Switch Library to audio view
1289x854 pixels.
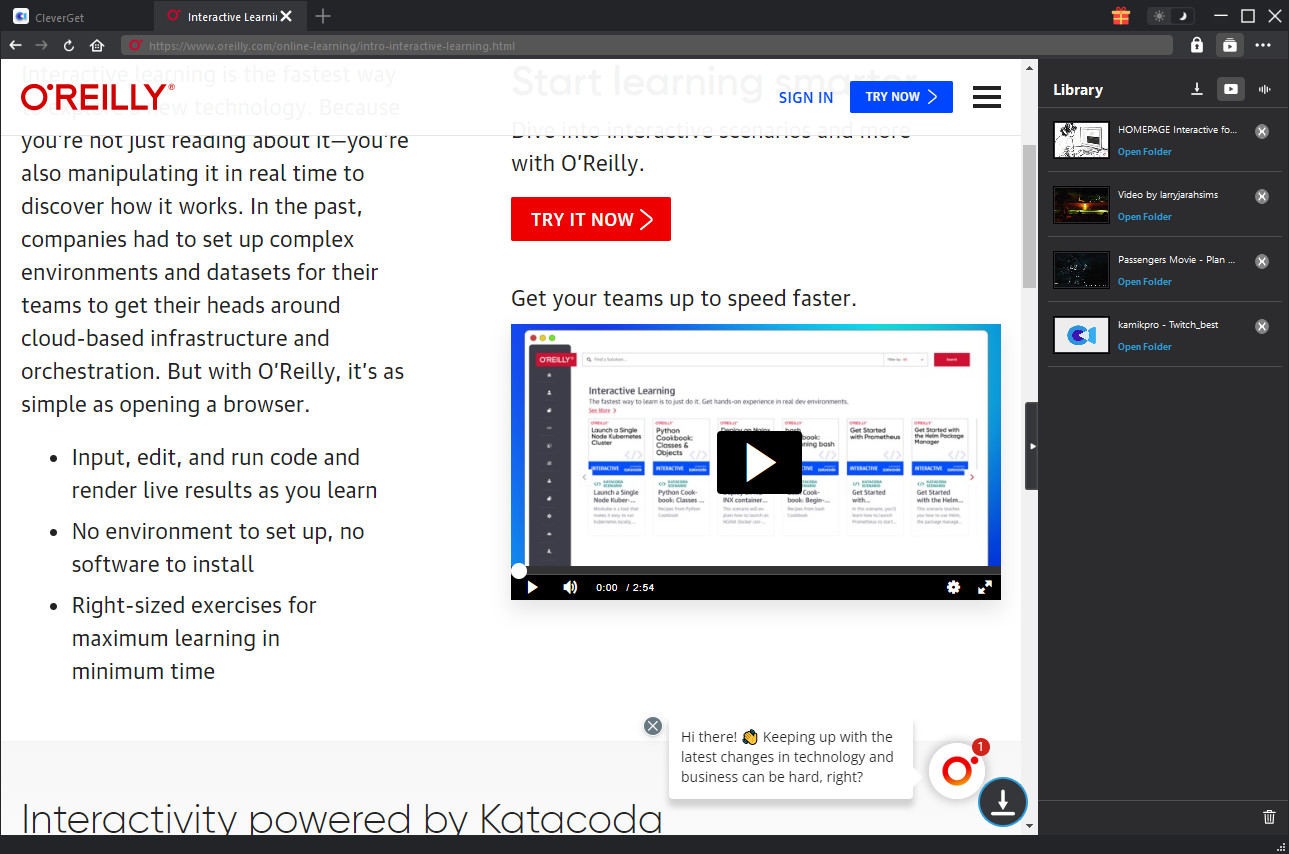(1264, 89)
